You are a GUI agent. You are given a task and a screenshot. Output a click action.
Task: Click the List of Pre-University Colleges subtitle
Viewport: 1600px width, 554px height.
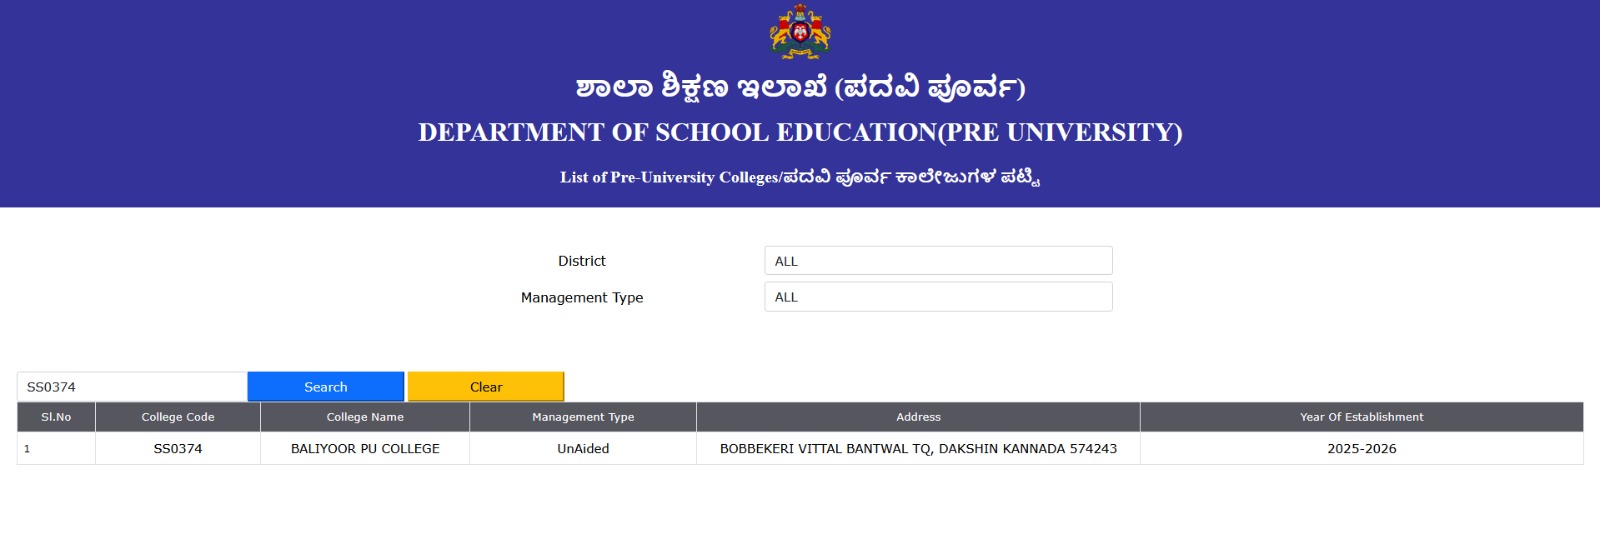click(800, 177)
